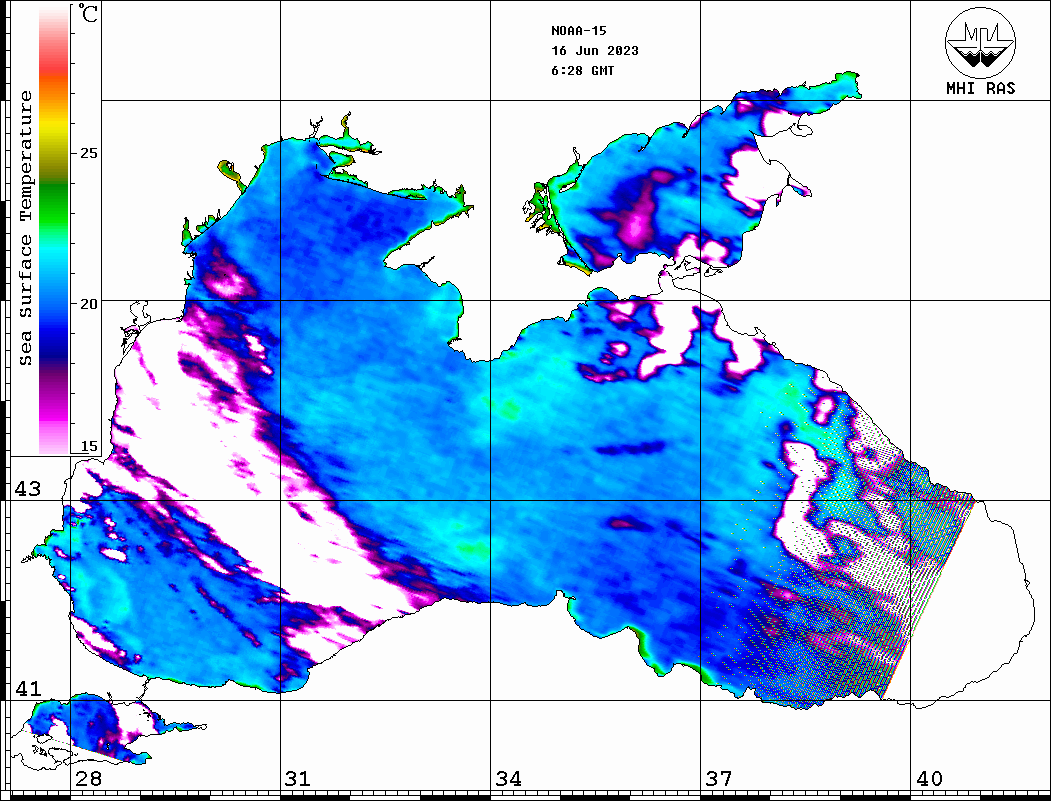The height and width of the screenshot is (801, 1051).
Task: Click the "°C" unit label
Action: [x=88, y=13]
